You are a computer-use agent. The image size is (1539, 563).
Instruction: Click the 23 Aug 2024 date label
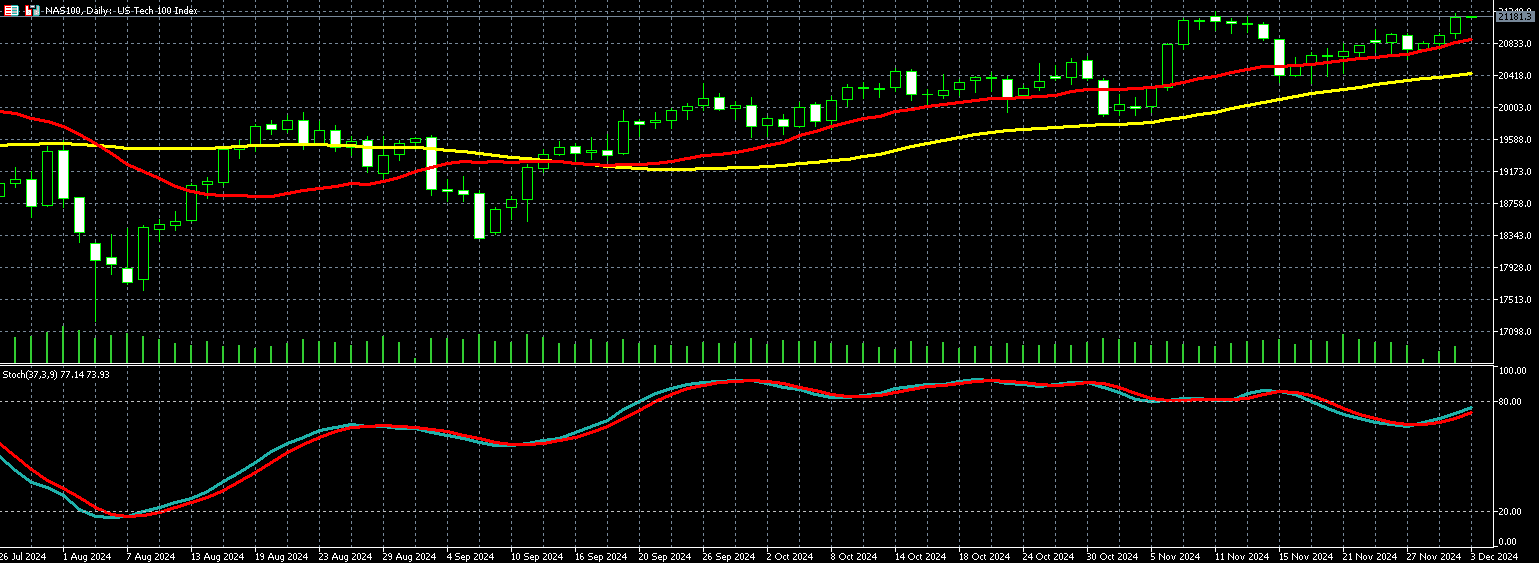click(x=345, y=556)
